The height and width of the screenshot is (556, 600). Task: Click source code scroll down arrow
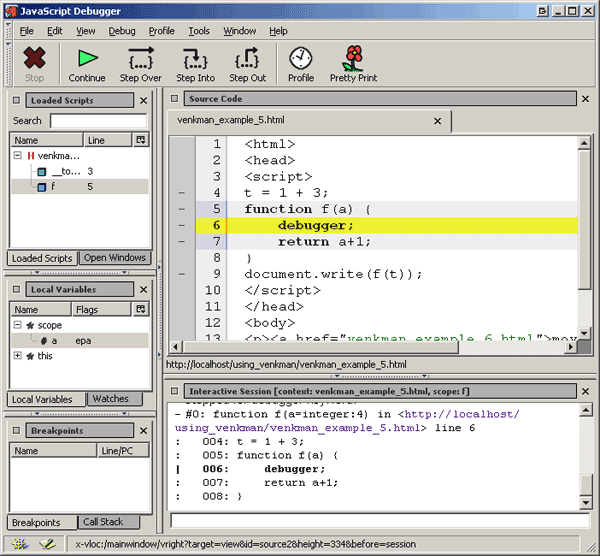584,333
